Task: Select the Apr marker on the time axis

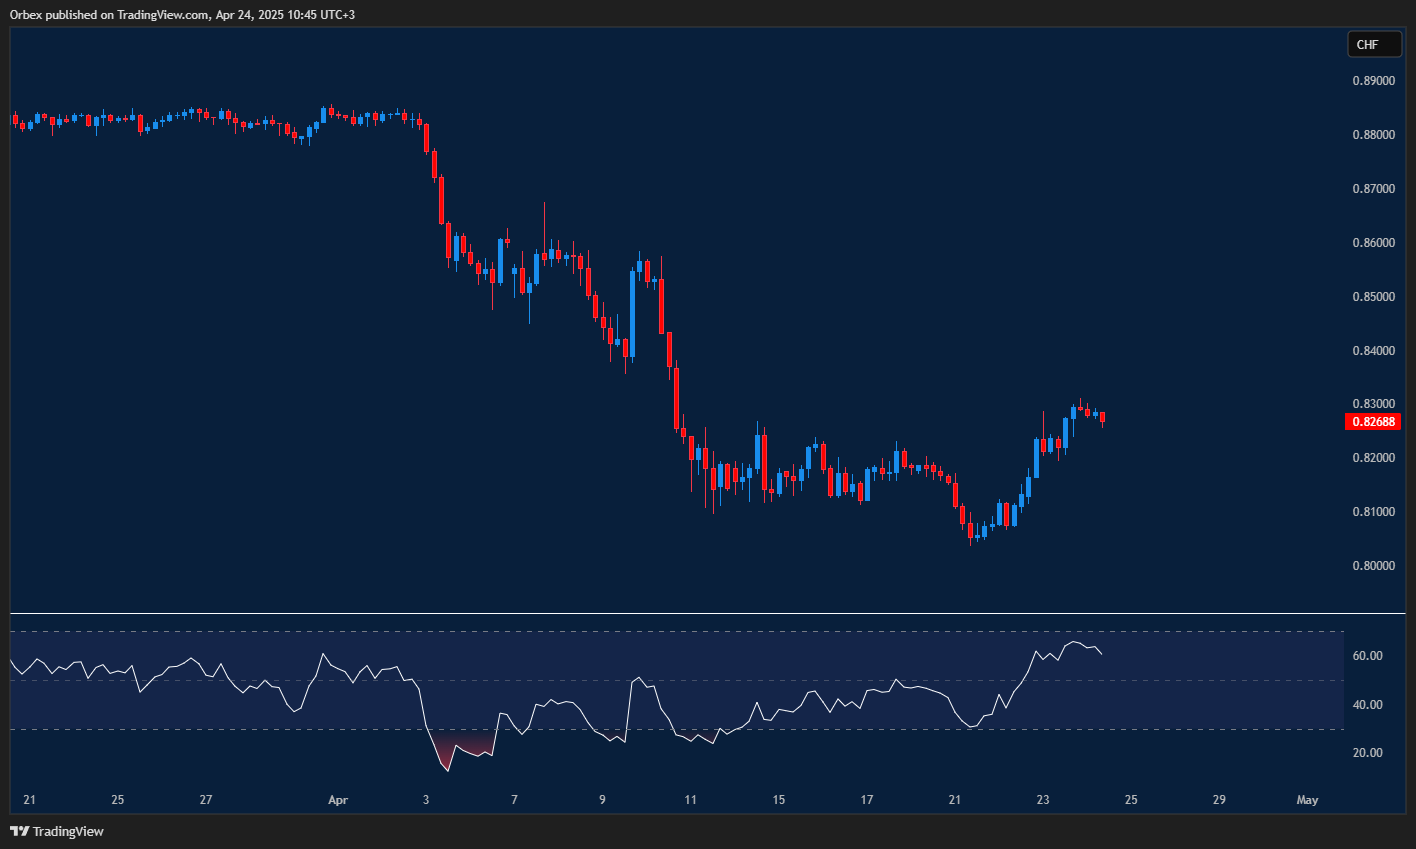Action: tap(338, 800)
